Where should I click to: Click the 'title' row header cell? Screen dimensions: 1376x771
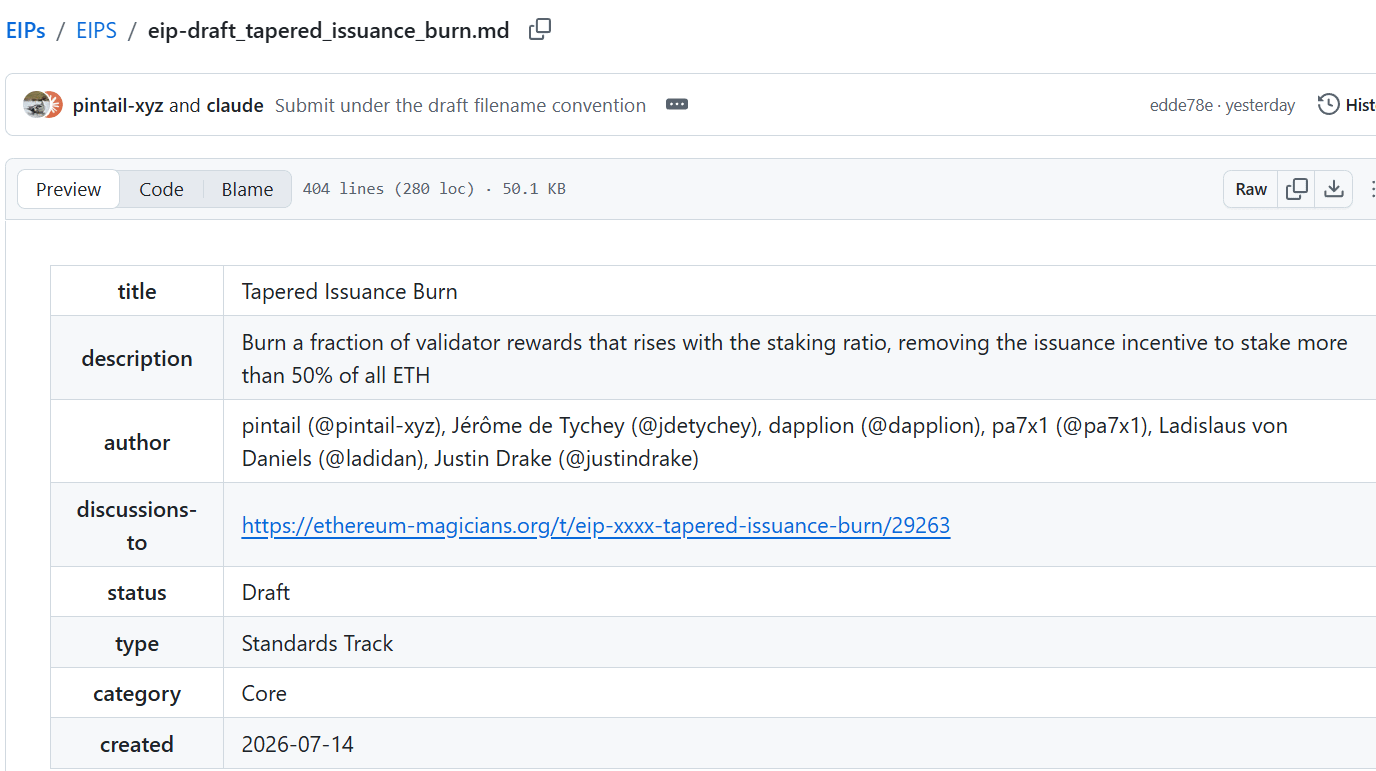tap(137, 291)
